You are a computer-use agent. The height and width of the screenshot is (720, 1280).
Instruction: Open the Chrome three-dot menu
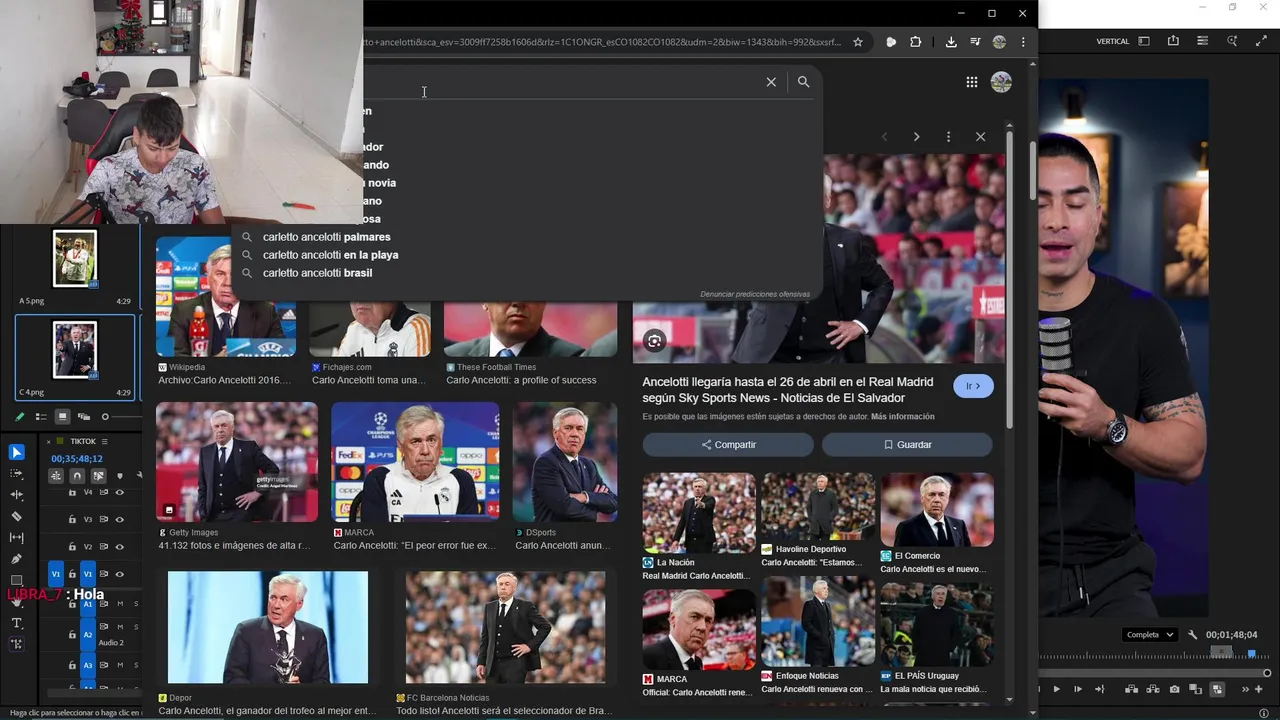click(x=1023, y=42)
